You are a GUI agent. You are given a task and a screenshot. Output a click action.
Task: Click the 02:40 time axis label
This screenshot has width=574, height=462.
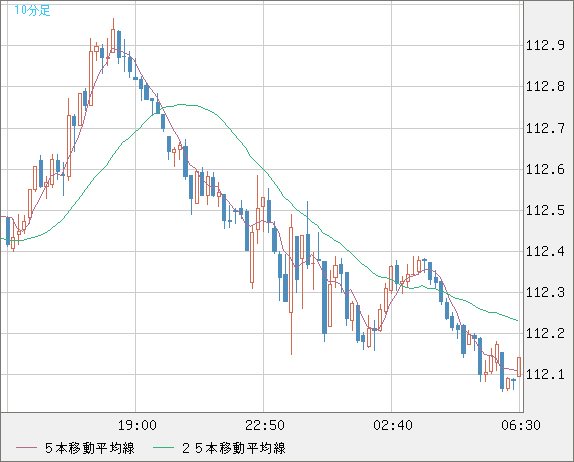pos(393,425)
